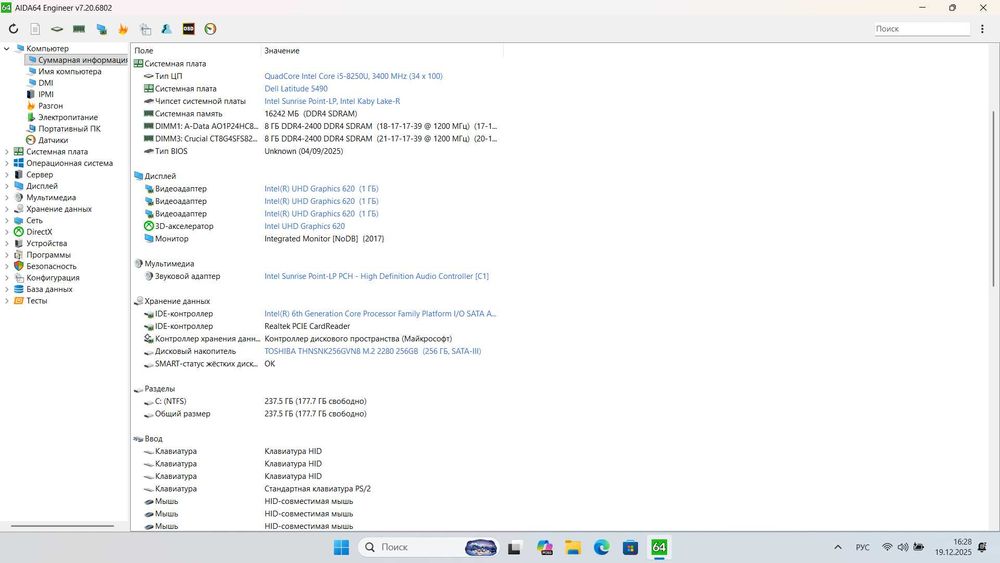Open File Explorer from the taskbar

click(573, 547)
